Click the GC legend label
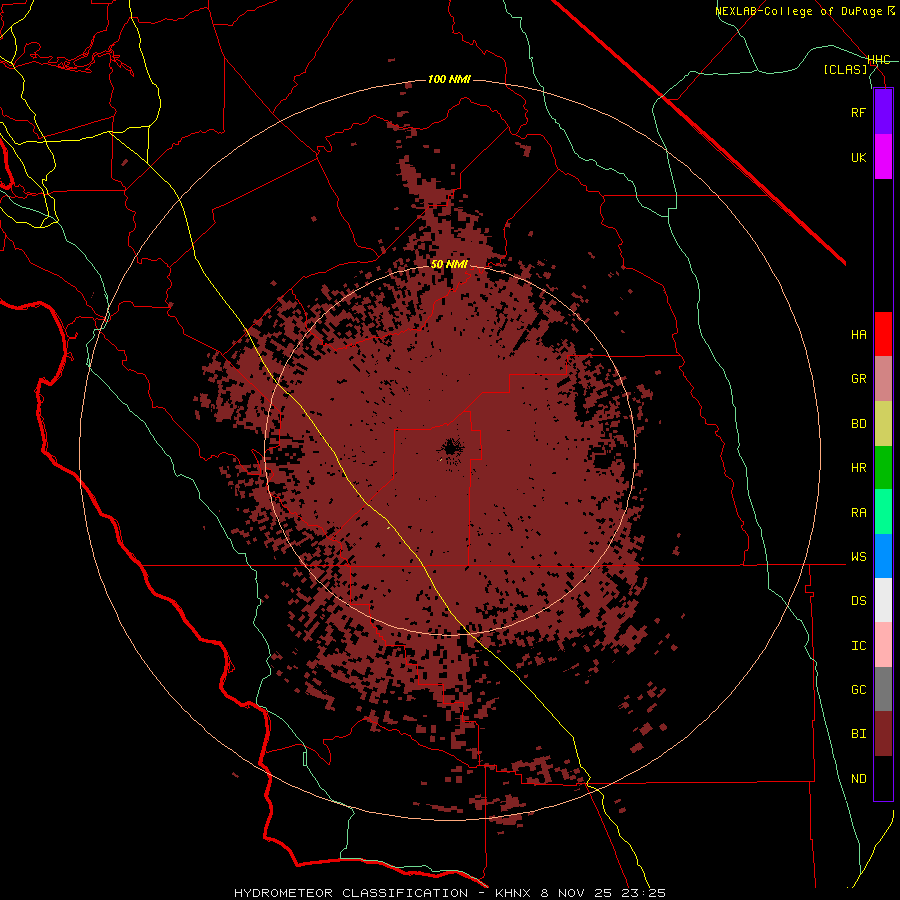The height and width of the screenshot is (900, 900). (x=859, y=689)
